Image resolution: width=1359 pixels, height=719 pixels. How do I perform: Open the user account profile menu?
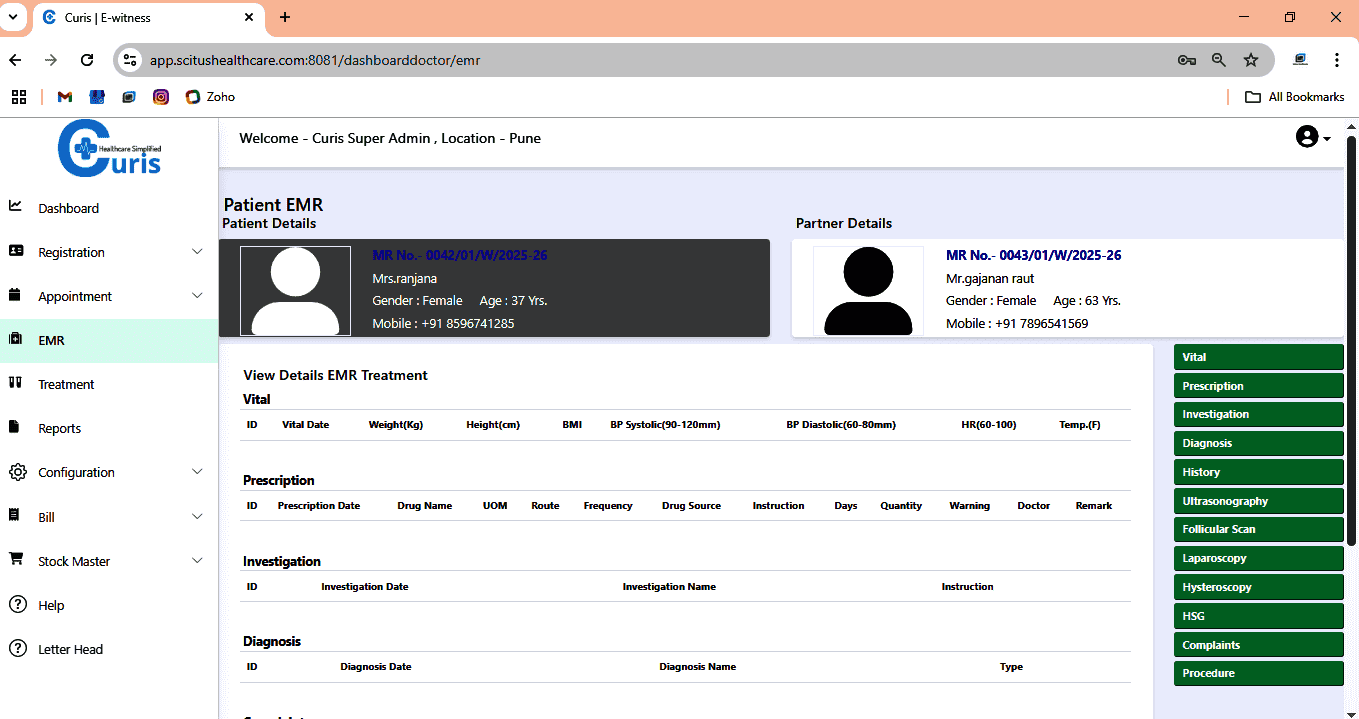click(x=1313, y=137)
